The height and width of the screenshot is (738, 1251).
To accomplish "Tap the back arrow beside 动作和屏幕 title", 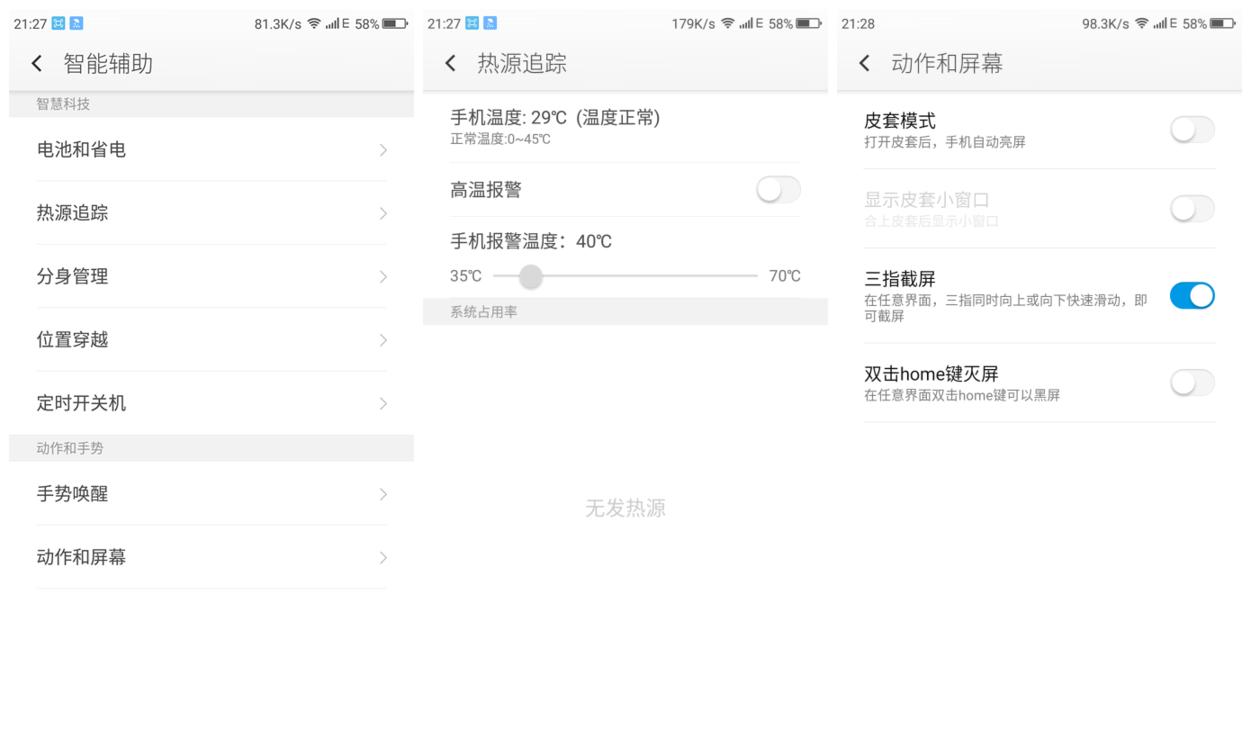I will pos(865,65).
